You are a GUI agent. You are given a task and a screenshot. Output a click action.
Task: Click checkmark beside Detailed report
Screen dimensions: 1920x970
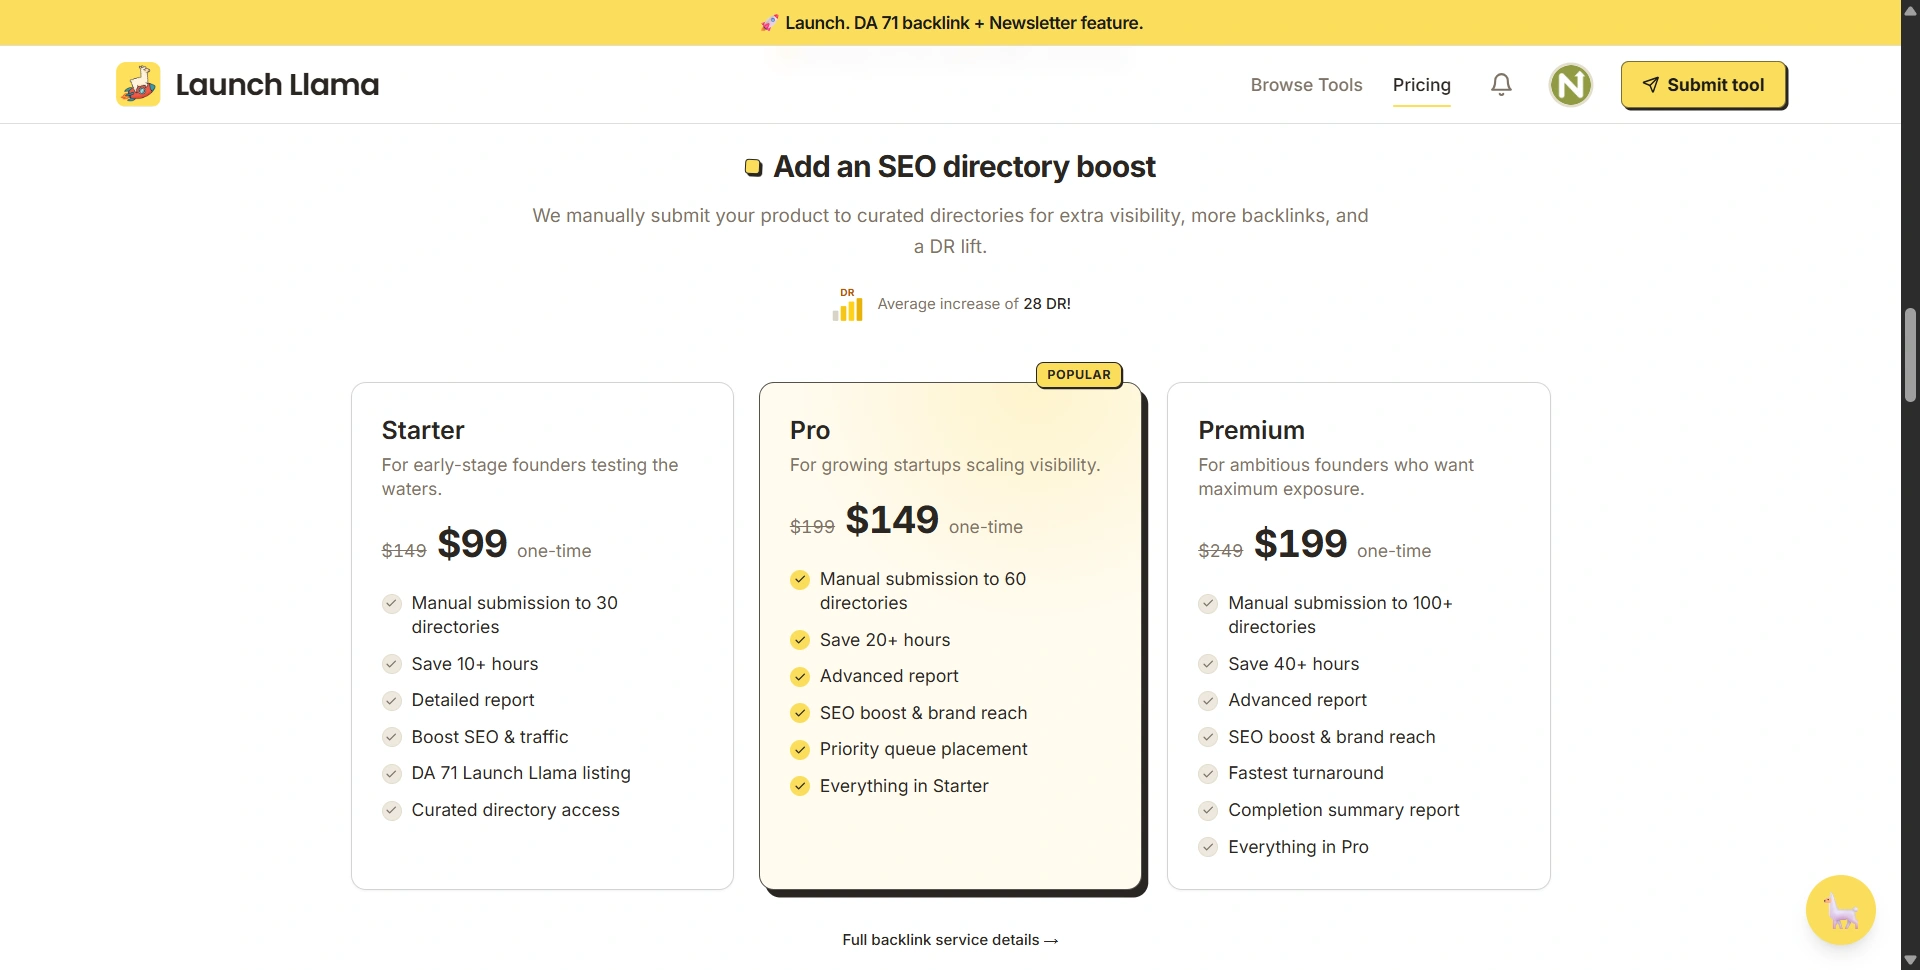(x=392, y=700)
